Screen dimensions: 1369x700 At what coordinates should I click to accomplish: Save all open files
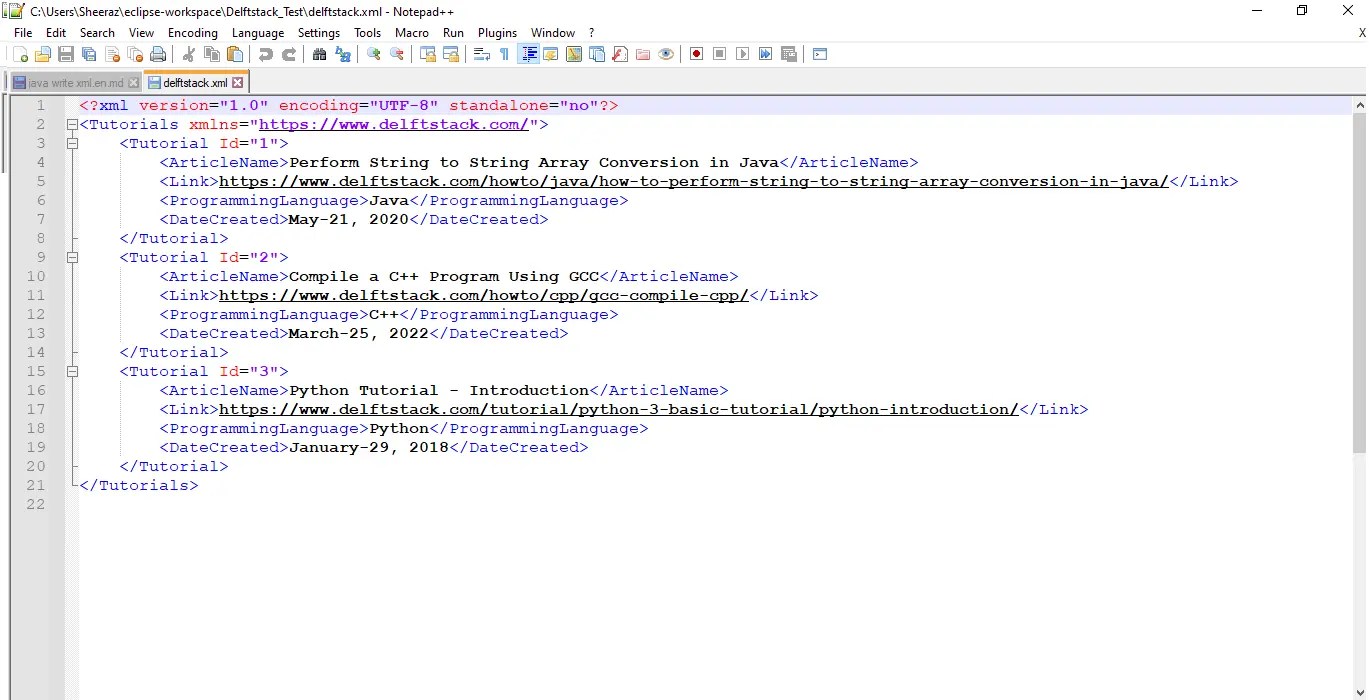click(89, 54)
